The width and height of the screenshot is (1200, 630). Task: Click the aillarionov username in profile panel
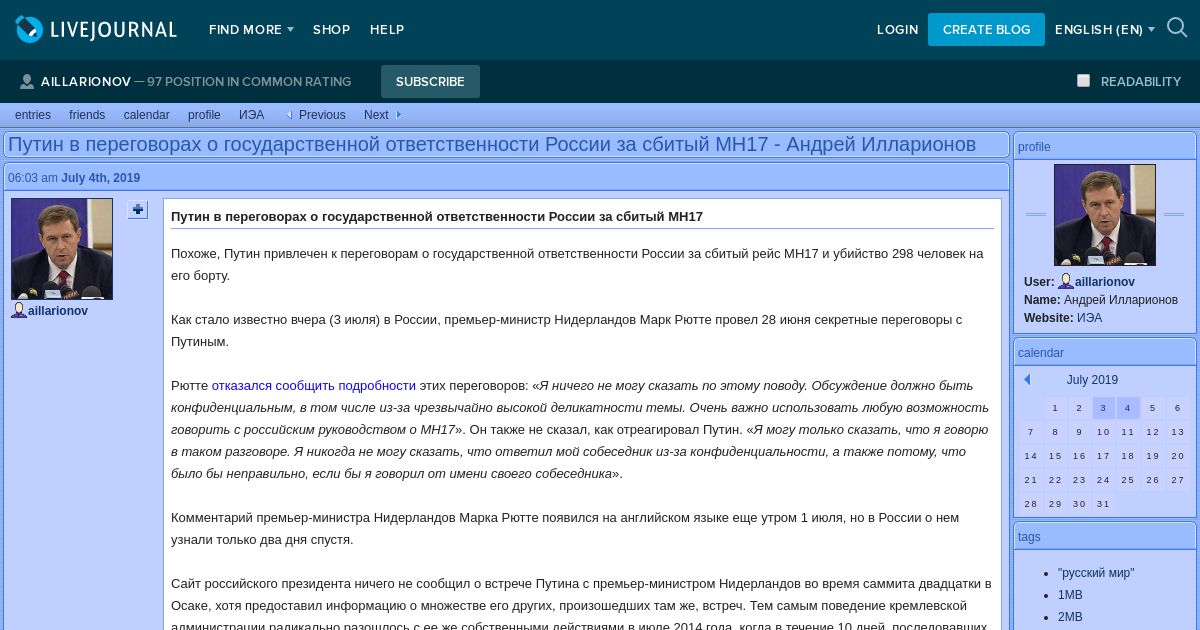point(1105,282)
